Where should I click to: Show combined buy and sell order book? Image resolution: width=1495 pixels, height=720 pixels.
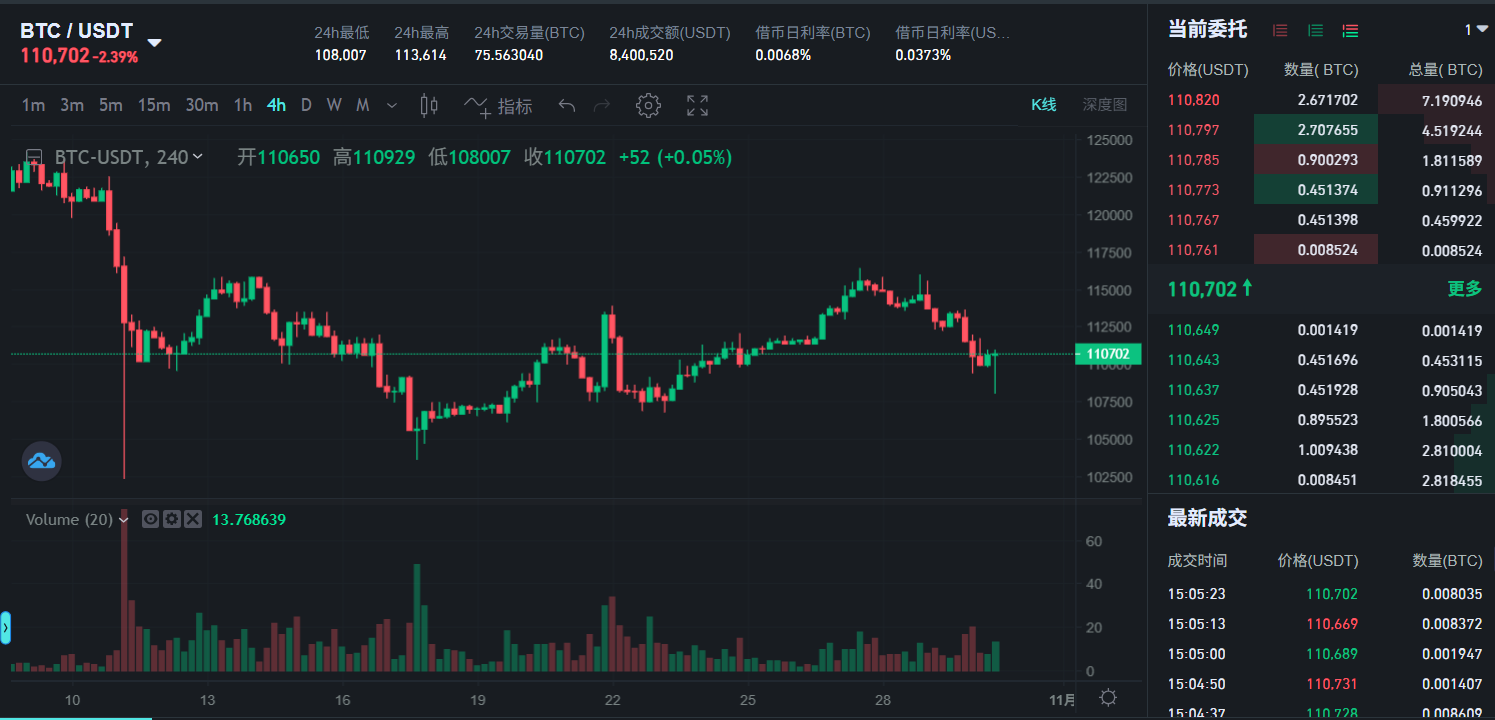(x=1350, y=30)
